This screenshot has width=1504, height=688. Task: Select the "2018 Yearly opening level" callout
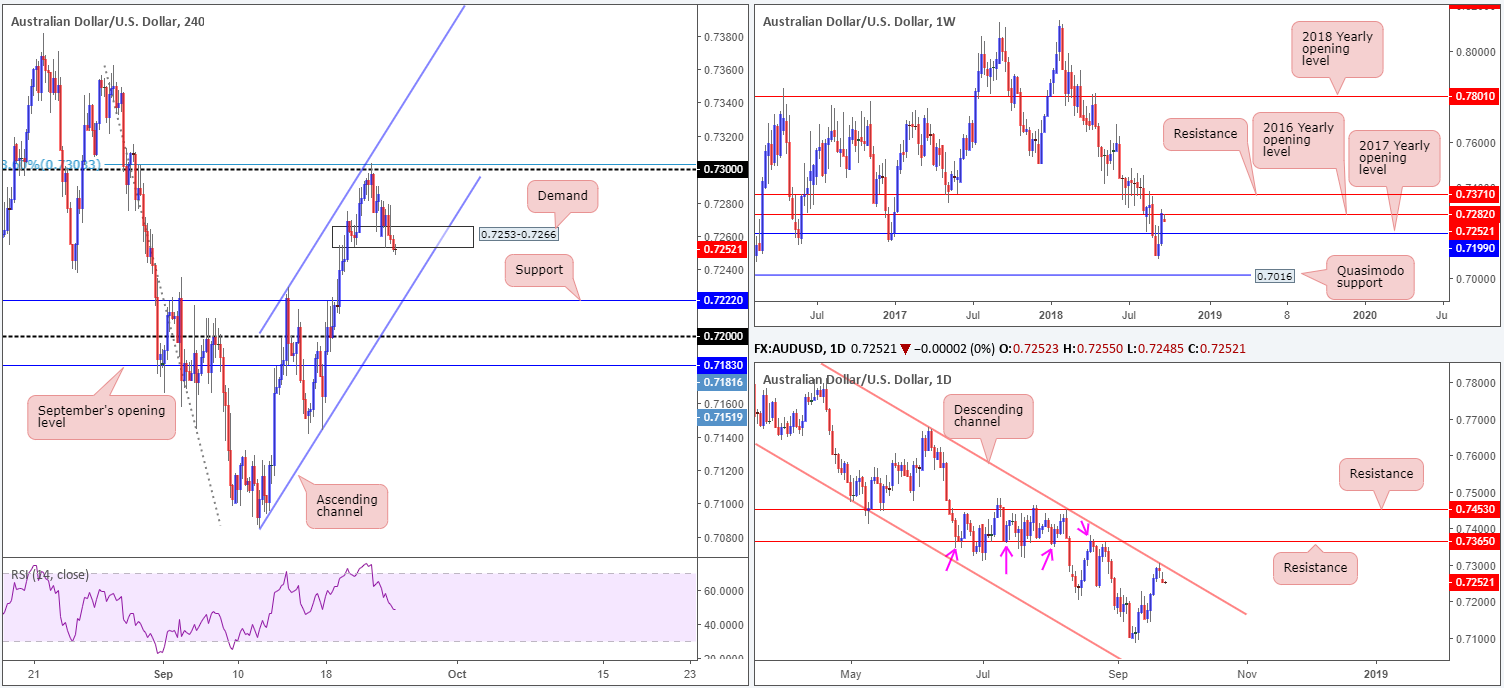pos(1337,49)
